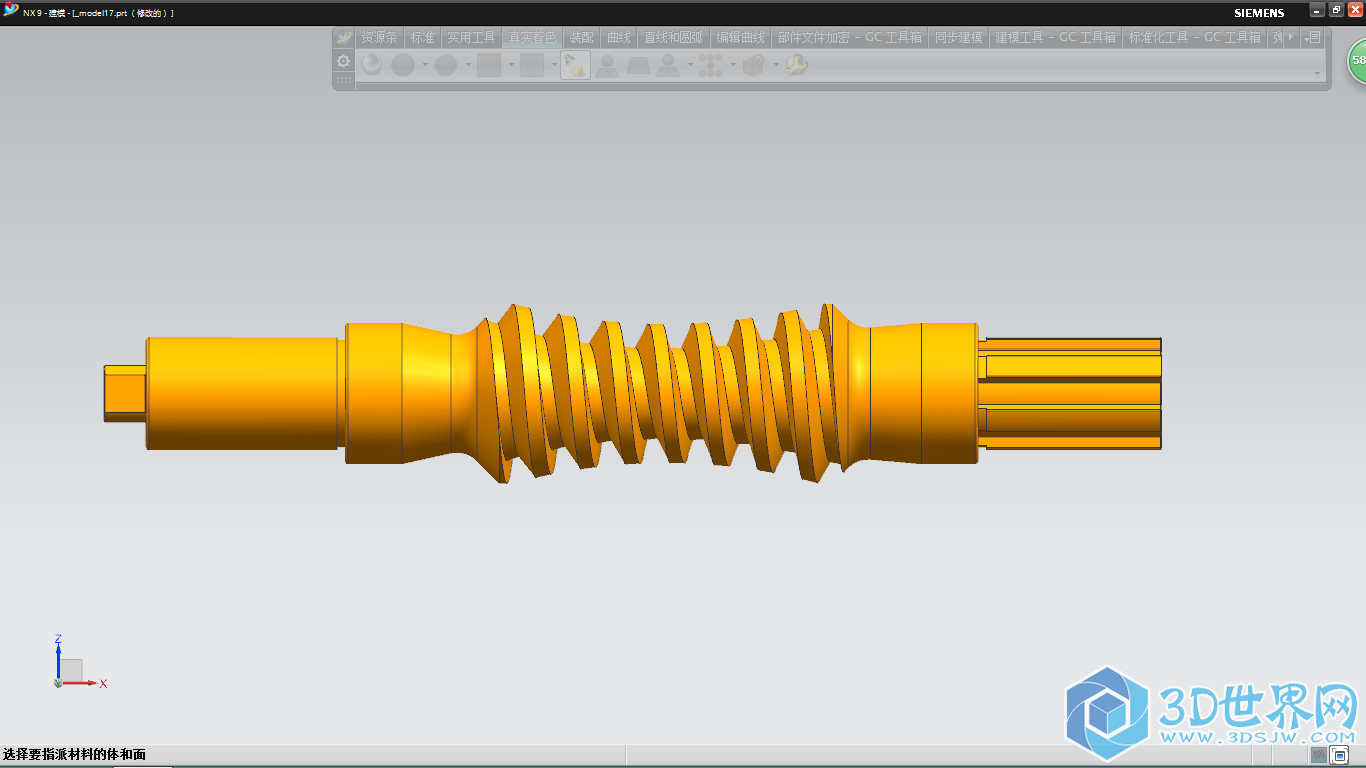Viewport: 1366px width, 768px height.
Task: Select the 真实着色 tab
Action: coord(532,37)
